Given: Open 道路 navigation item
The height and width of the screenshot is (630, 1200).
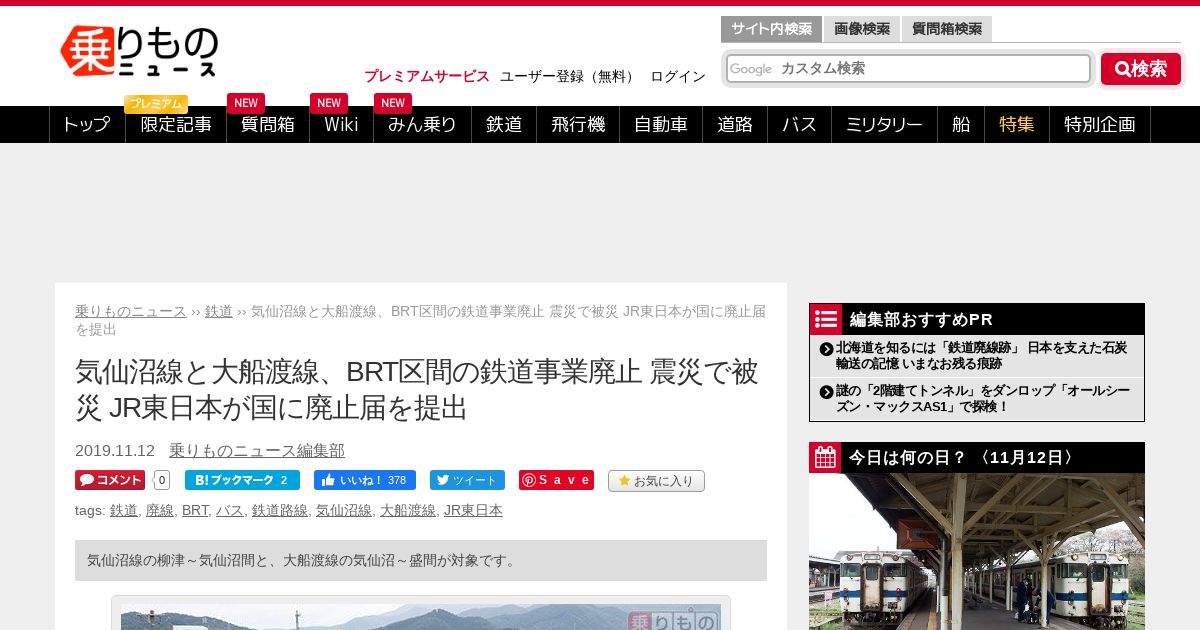Looking at the screenshot, I should (x=735, y=125).
